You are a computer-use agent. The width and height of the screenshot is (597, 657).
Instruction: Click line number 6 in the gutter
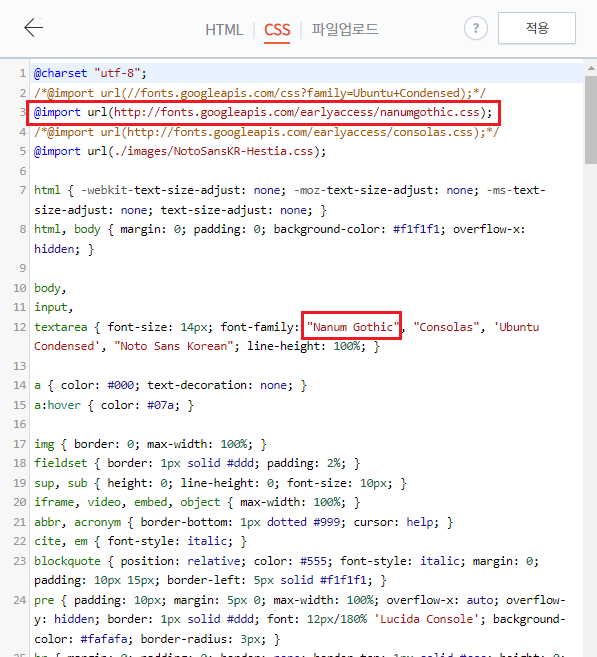click(23, 171)
